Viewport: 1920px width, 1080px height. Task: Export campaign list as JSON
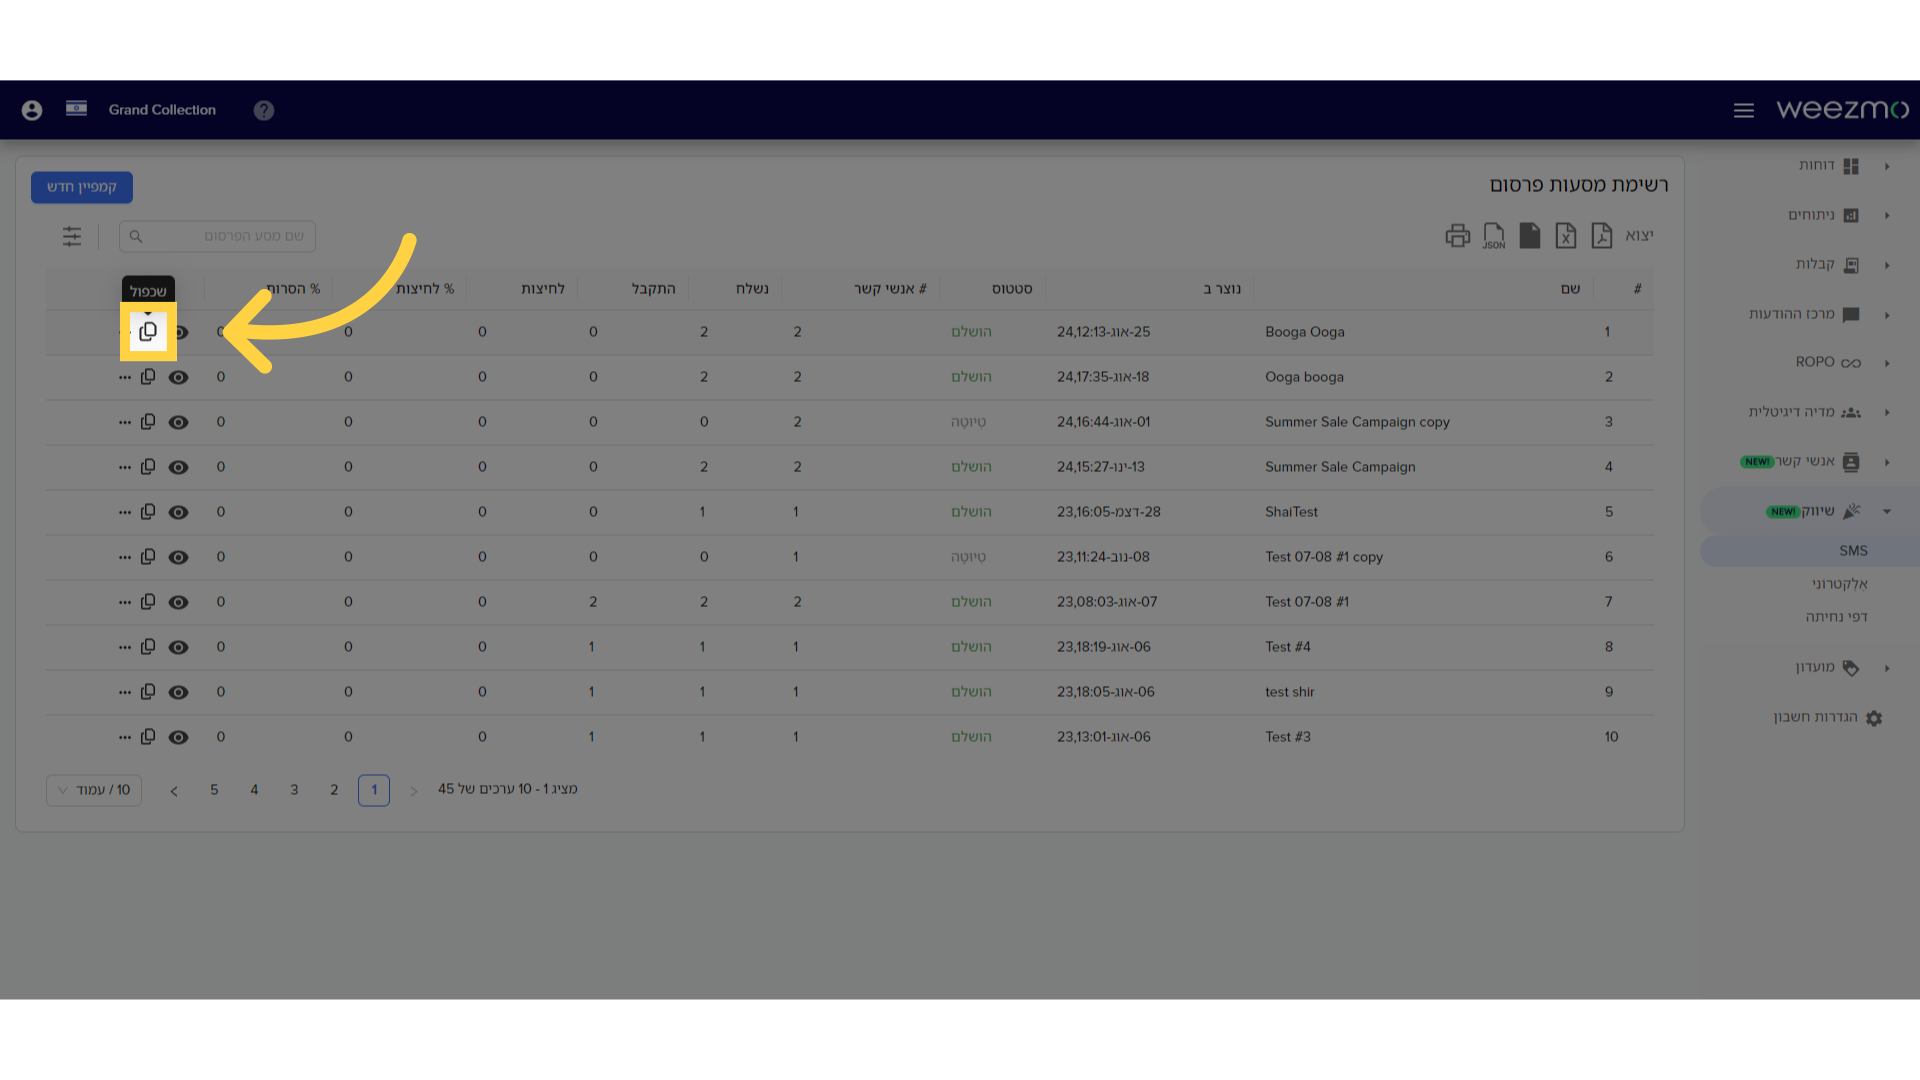click(1494, 236)
